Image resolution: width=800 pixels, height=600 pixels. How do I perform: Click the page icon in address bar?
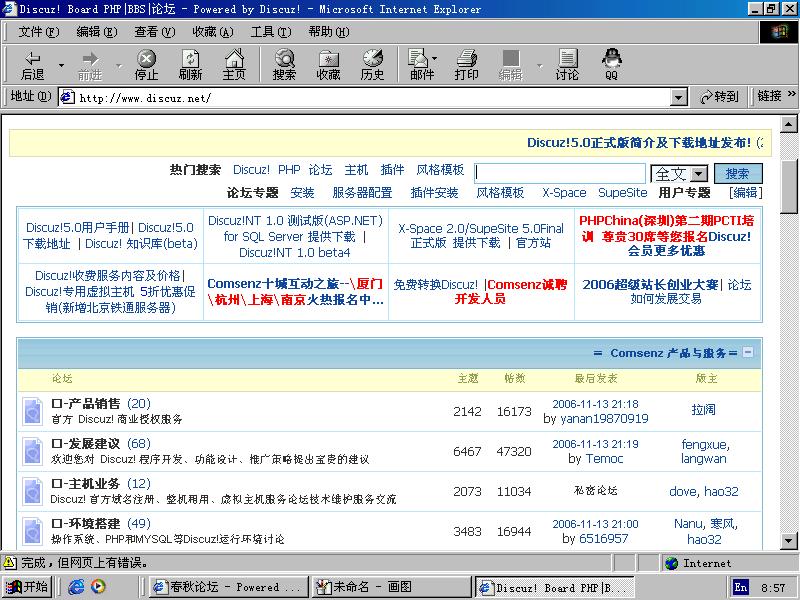point(67,97)
